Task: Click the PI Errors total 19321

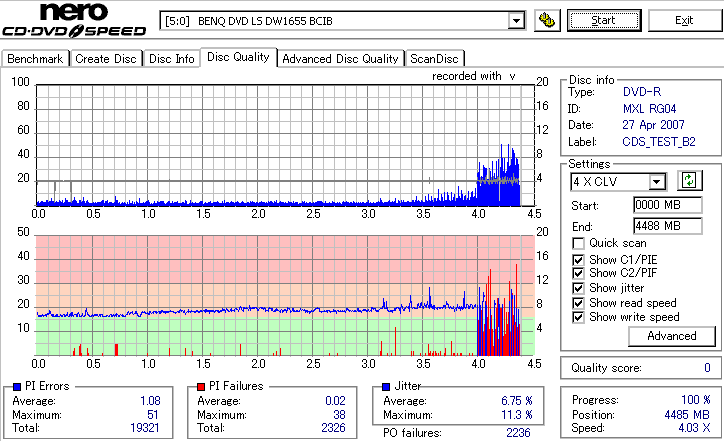Action: point(145,428)
